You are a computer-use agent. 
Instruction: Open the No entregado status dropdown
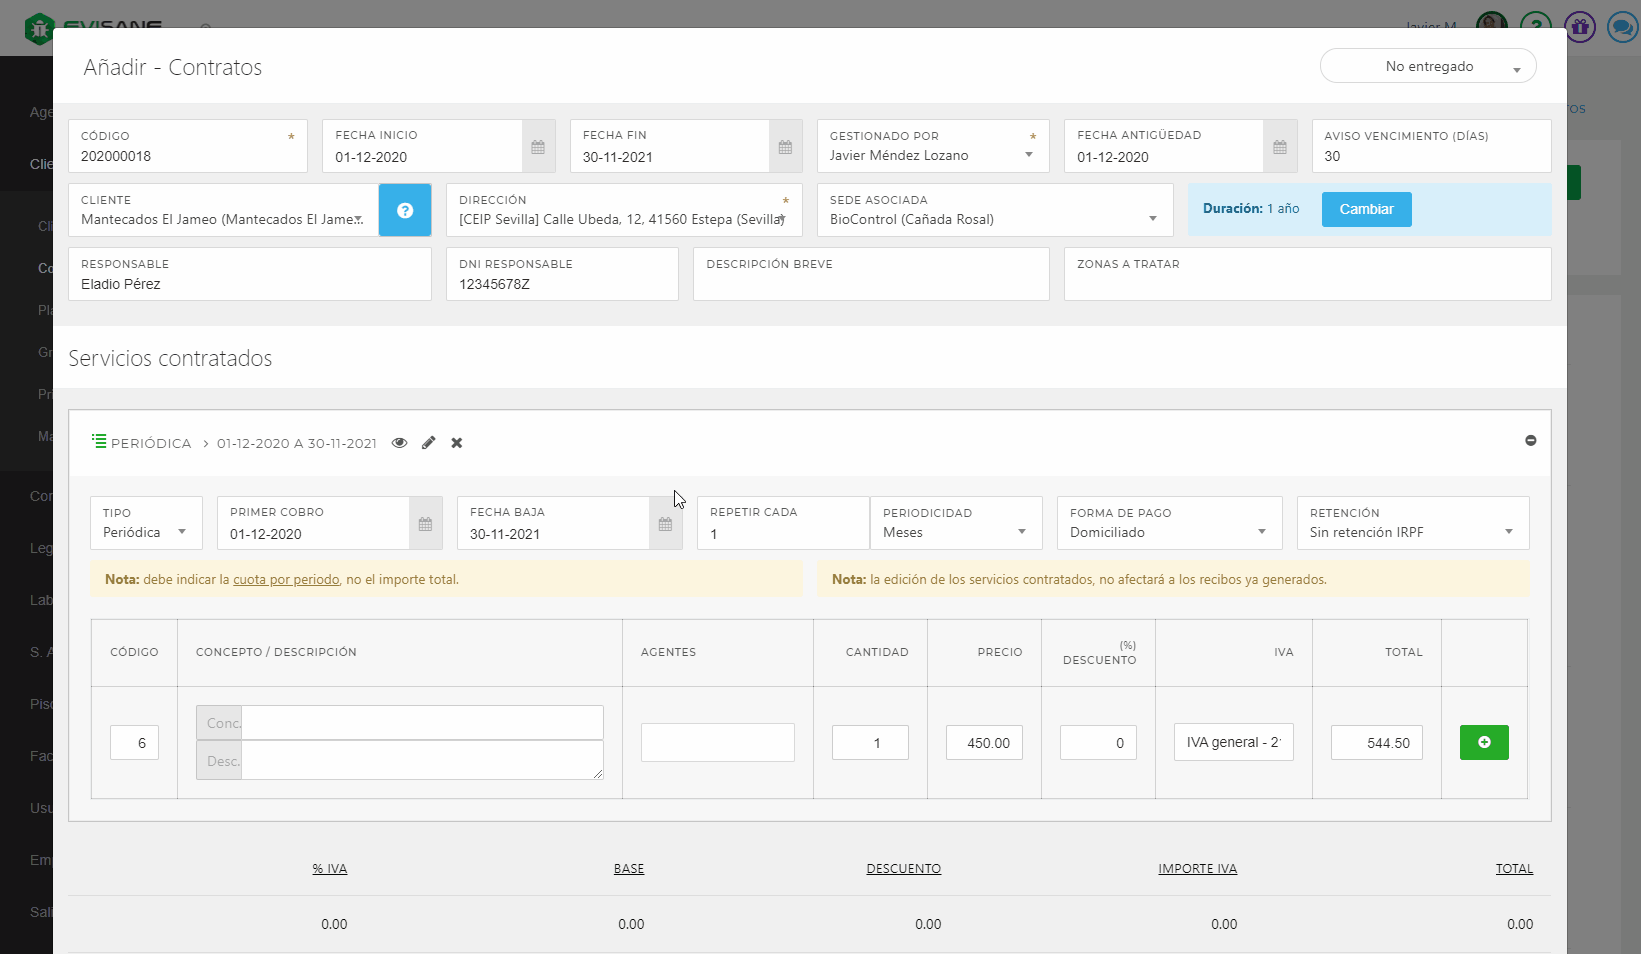click(1428, 67)
